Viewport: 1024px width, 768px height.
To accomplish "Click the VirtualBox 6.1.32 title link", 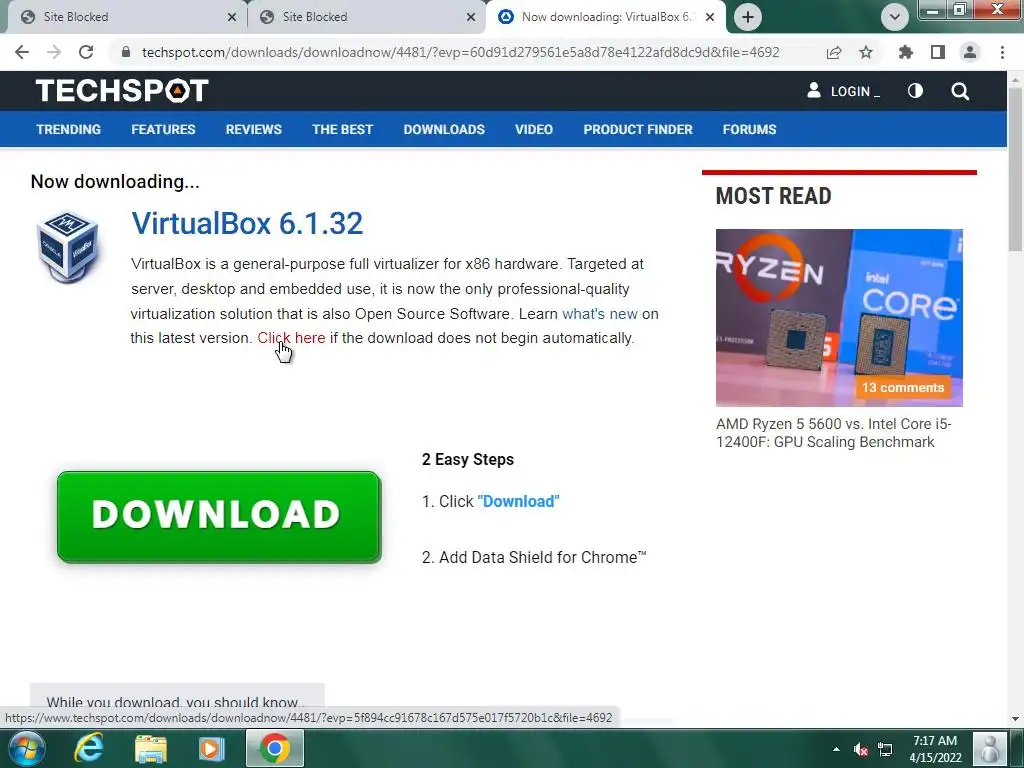I will pyautogui.click(x=247, y=223).
